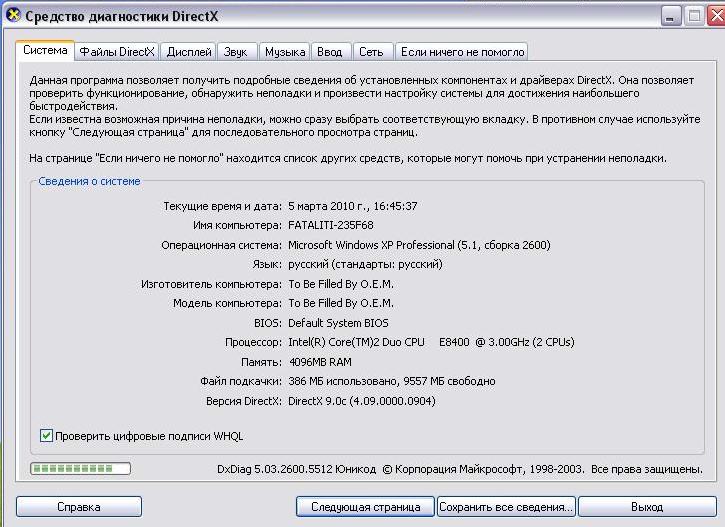
Task: Click the disabled maximize button
Action: (694, 17)
